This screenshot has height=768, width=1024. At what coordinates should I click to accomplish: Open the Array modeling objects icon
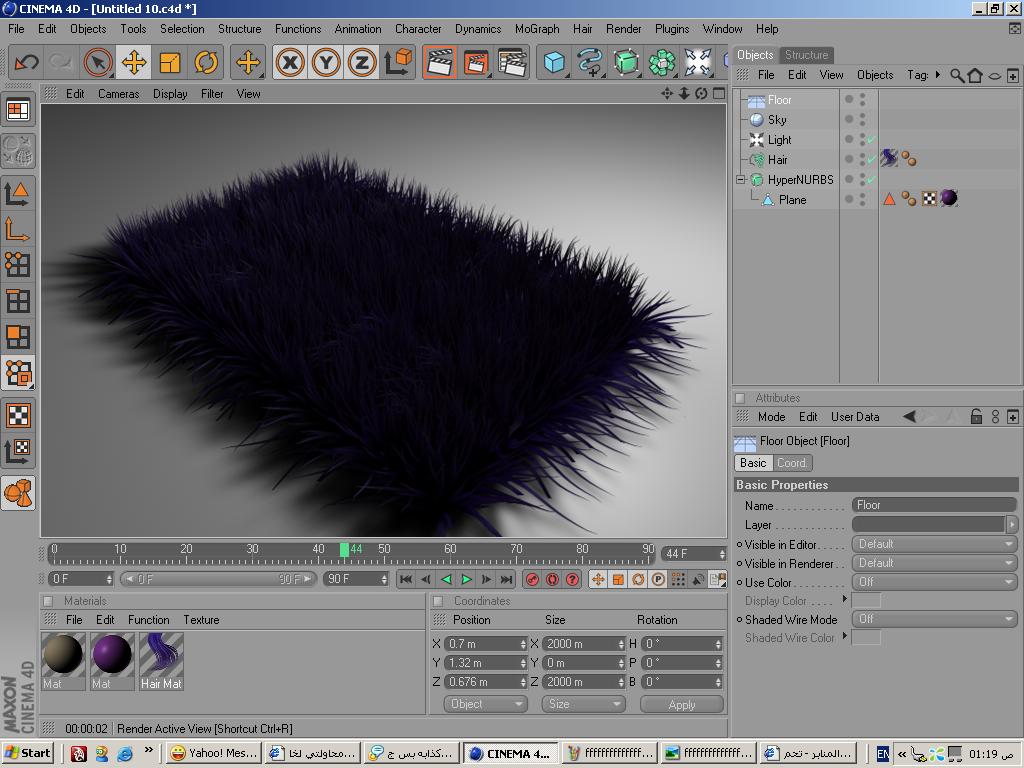click(x=662, y=63)
